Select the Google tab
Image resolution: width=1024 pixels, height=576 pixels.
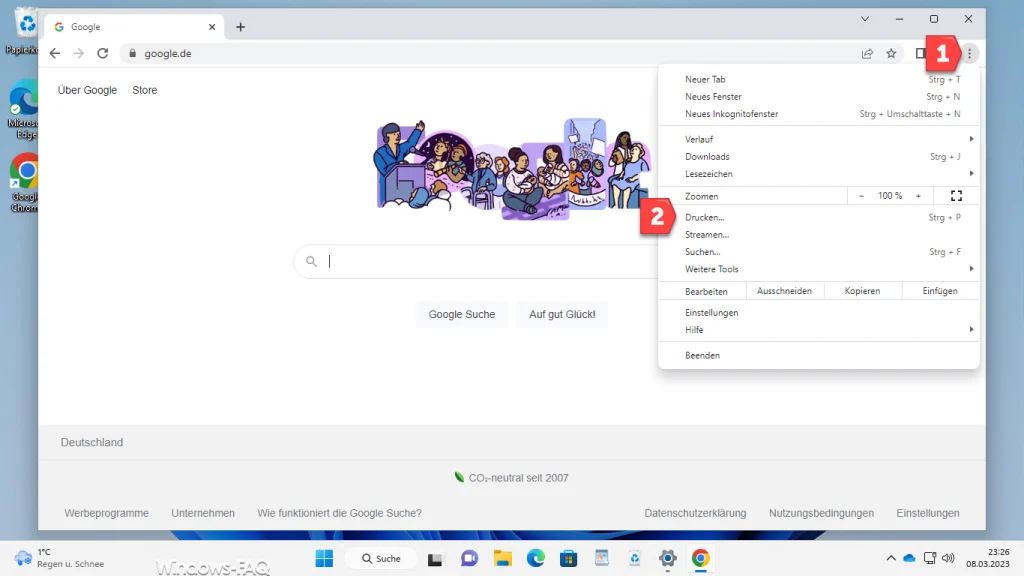(x=134, y=27)
